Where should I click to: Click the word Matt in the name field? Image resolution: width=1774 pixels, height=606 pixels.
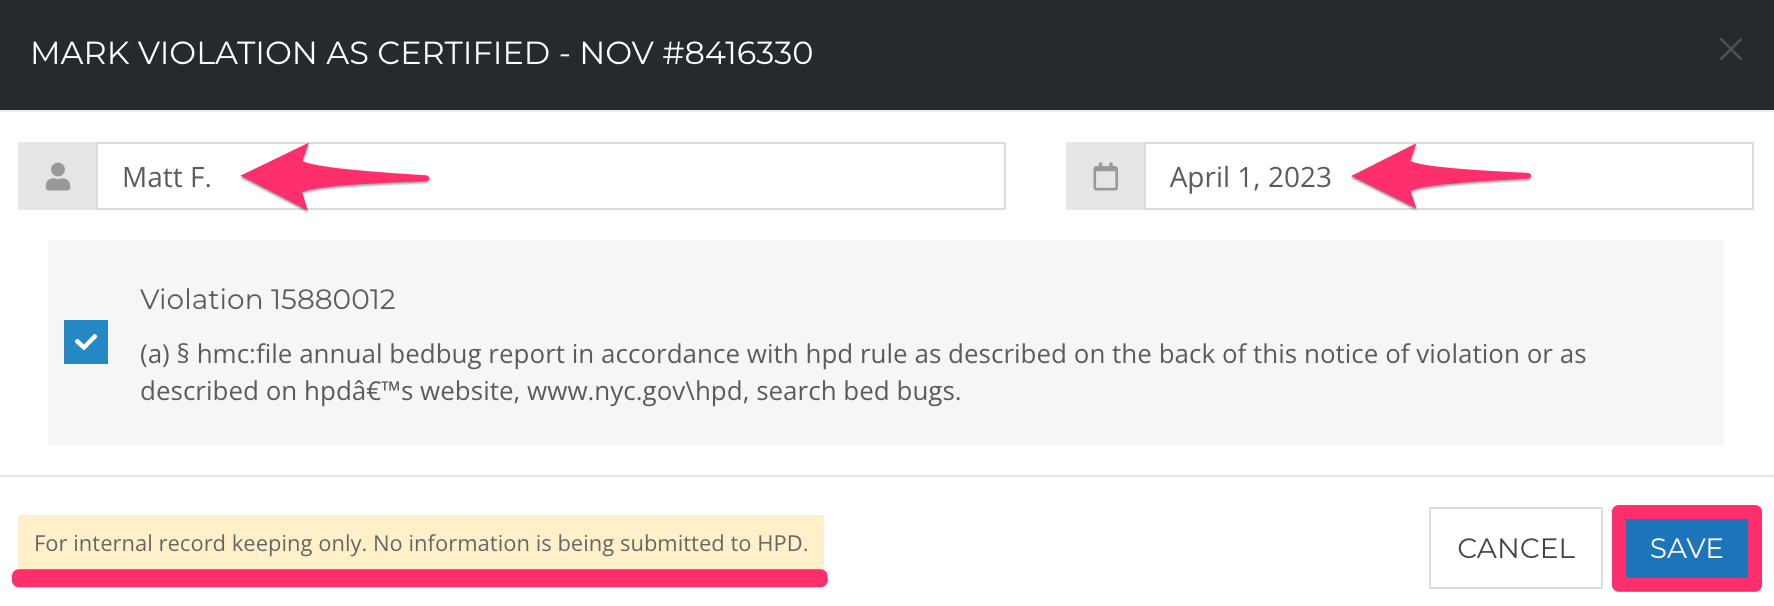point(152,177)
